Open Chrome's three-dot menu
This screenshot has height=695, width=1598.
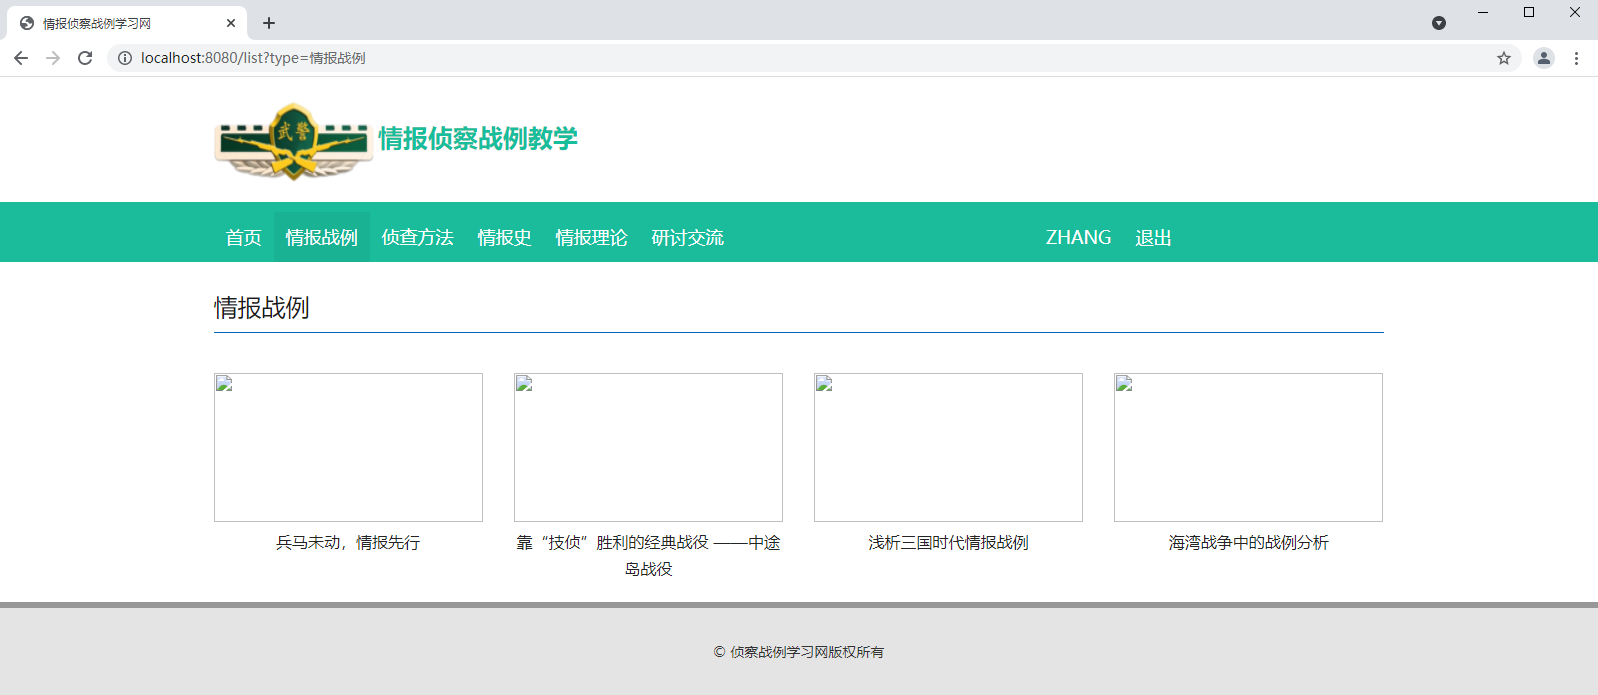click(1576, 58)
